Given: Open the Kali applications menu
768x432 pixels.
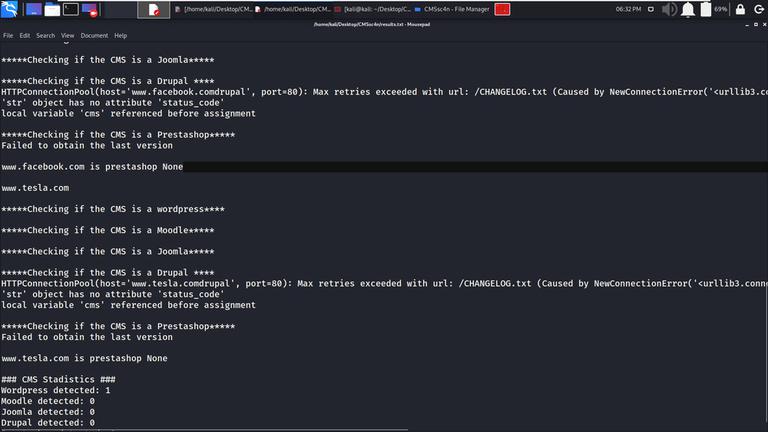Looking at the screenshot, I should click(9, 9).
